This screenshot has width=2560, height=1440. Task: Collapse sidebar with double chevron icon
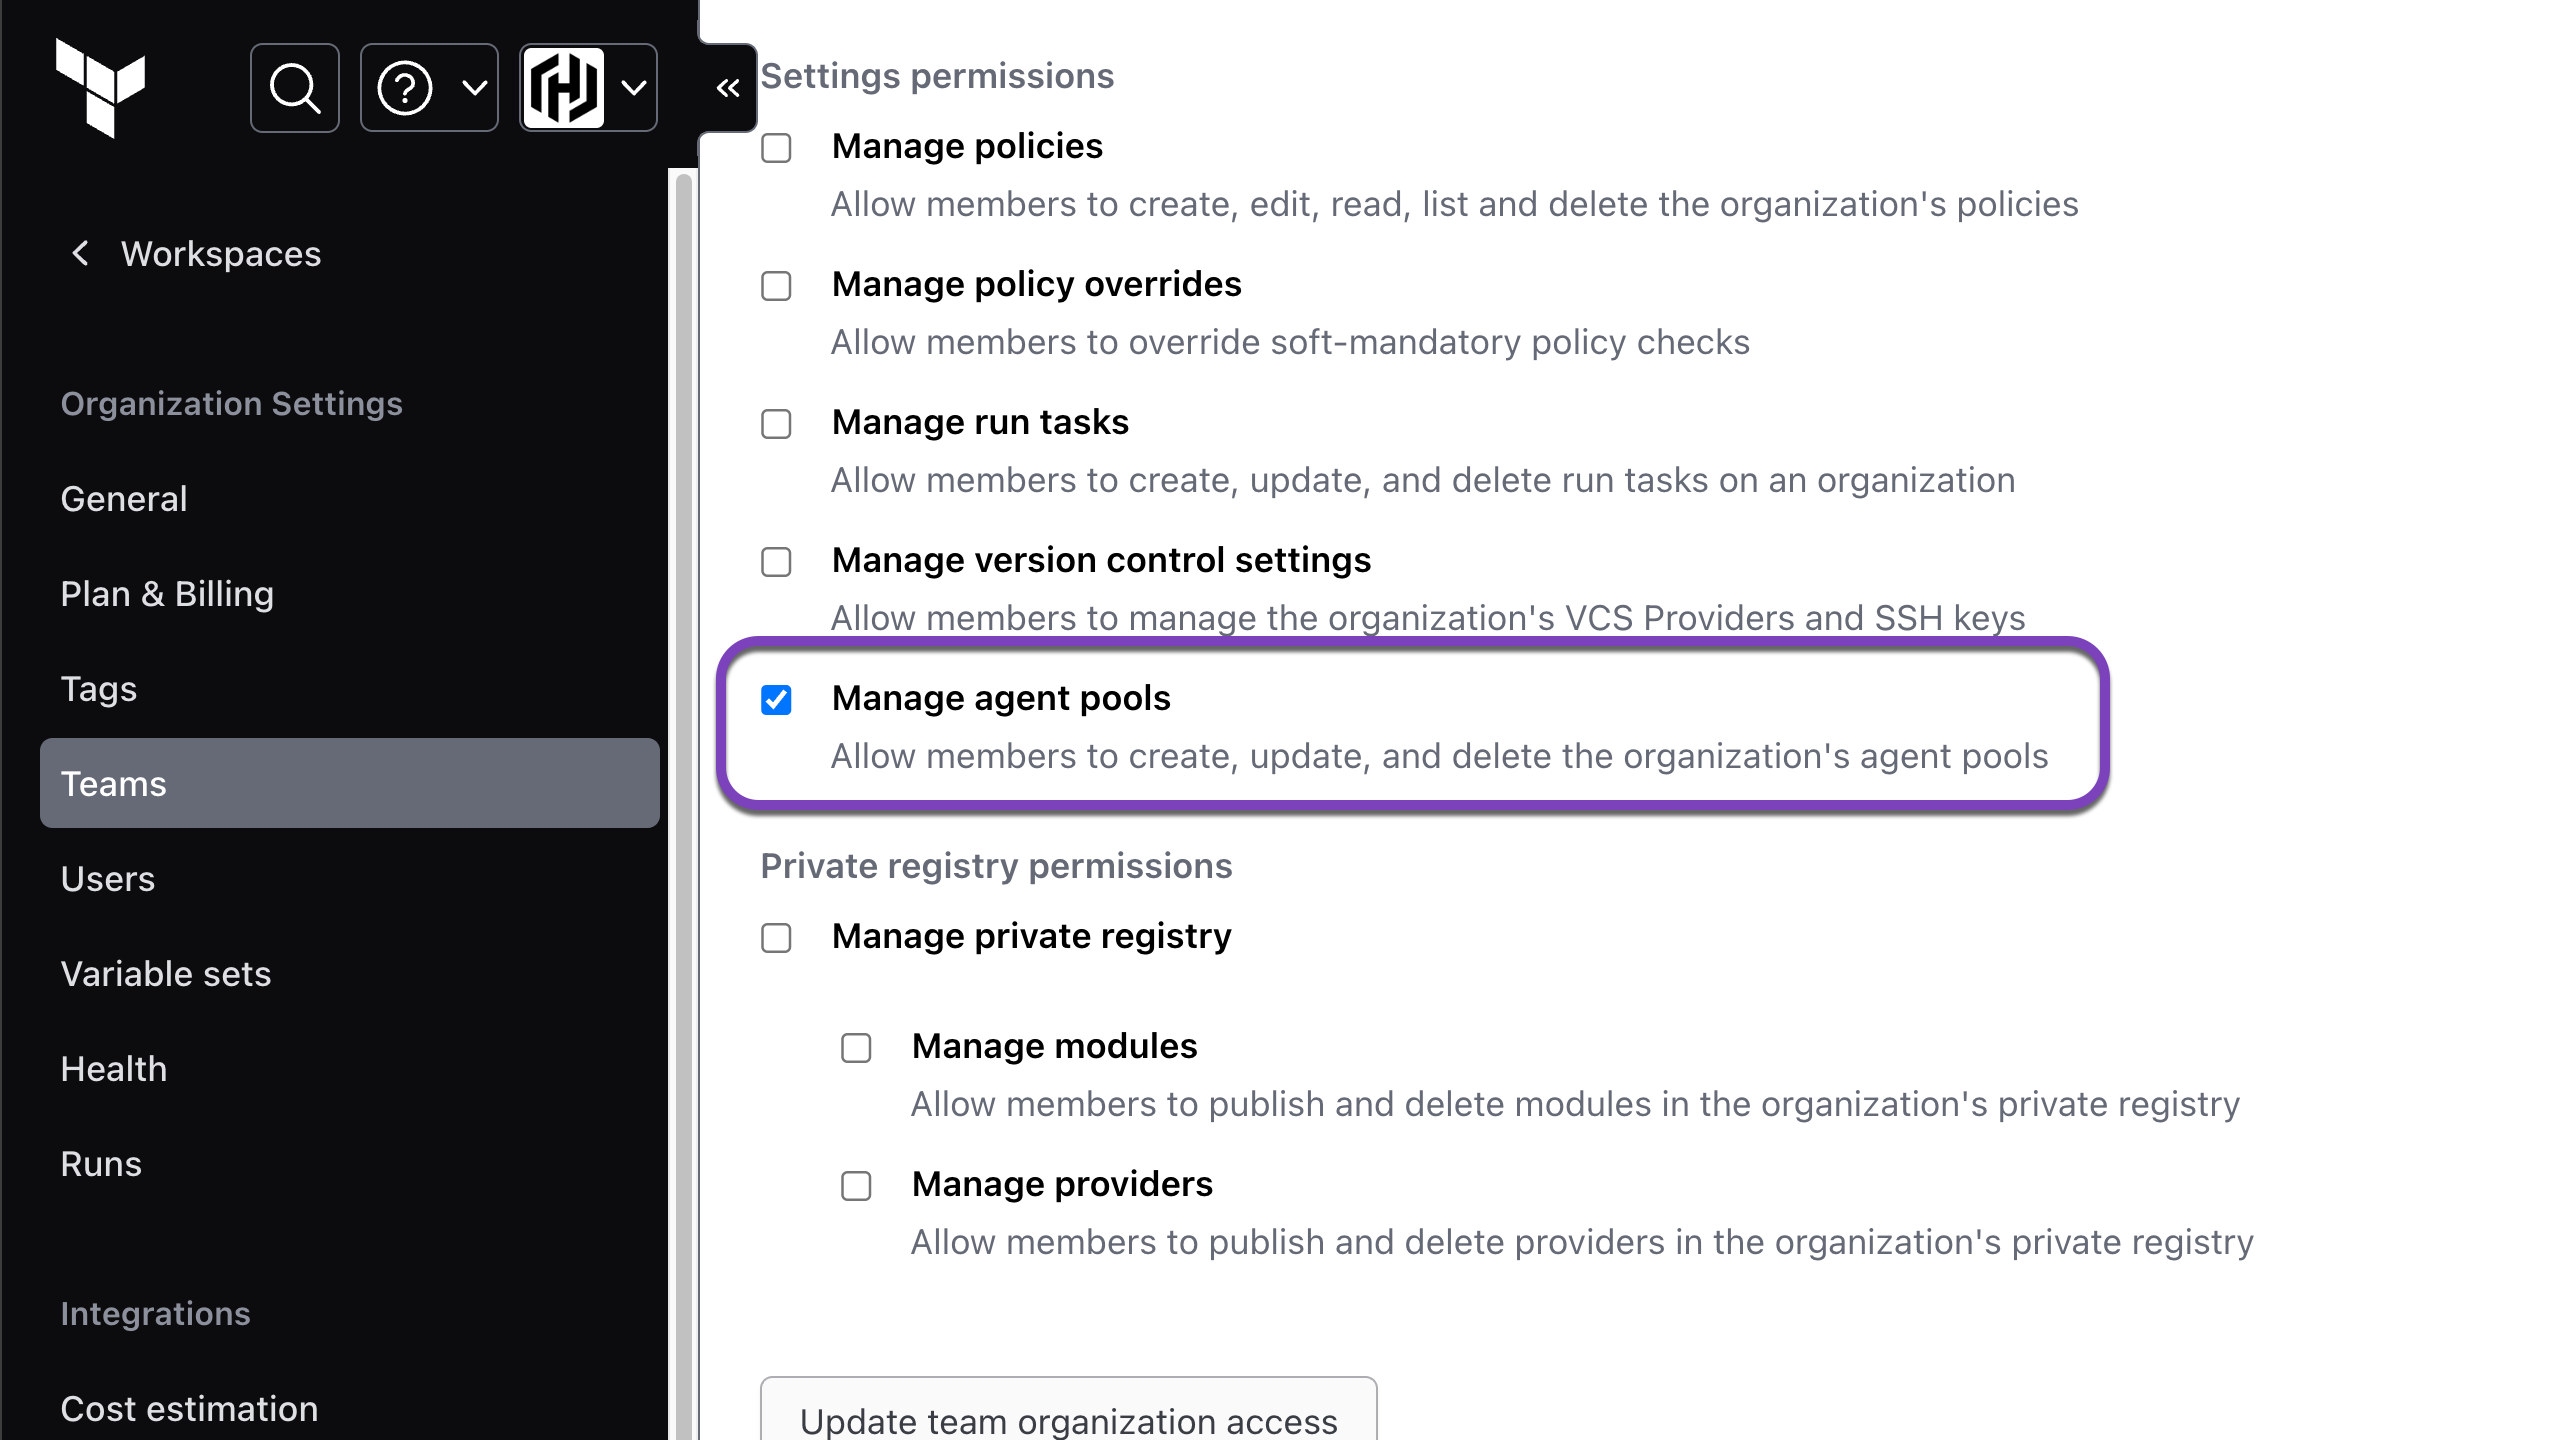728,88
